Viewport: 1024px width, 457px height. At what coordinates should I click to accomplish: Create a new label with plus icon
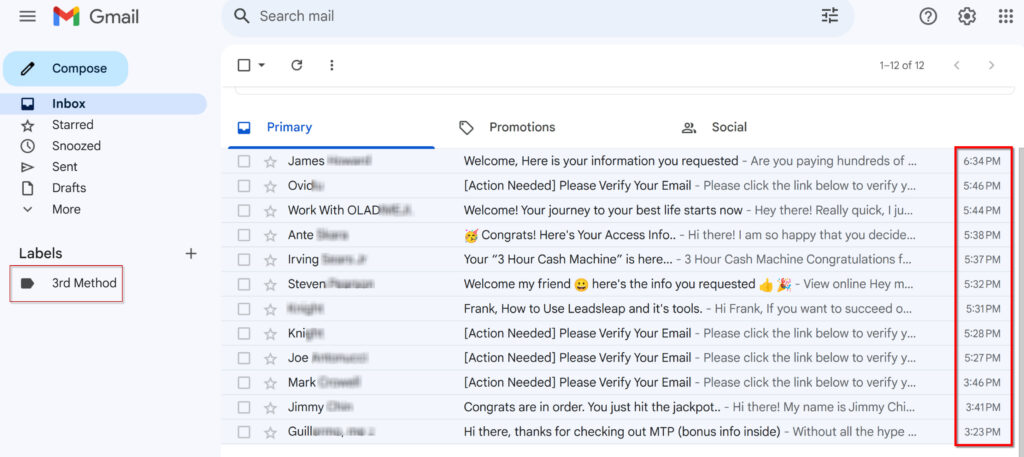point(191,254)
